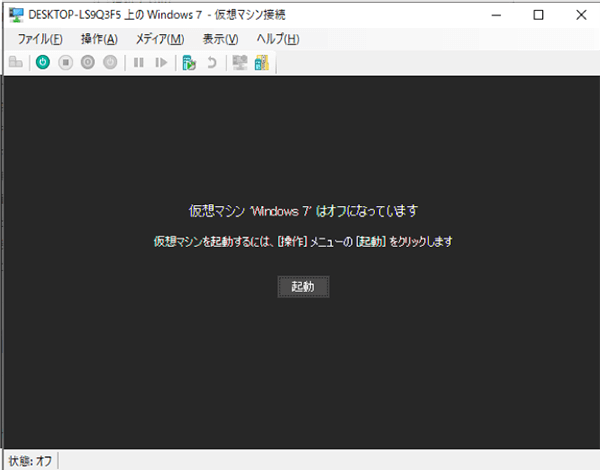Click the Share resources toolbar icon
Screen dimensions: 600x470
coord(262,62)
